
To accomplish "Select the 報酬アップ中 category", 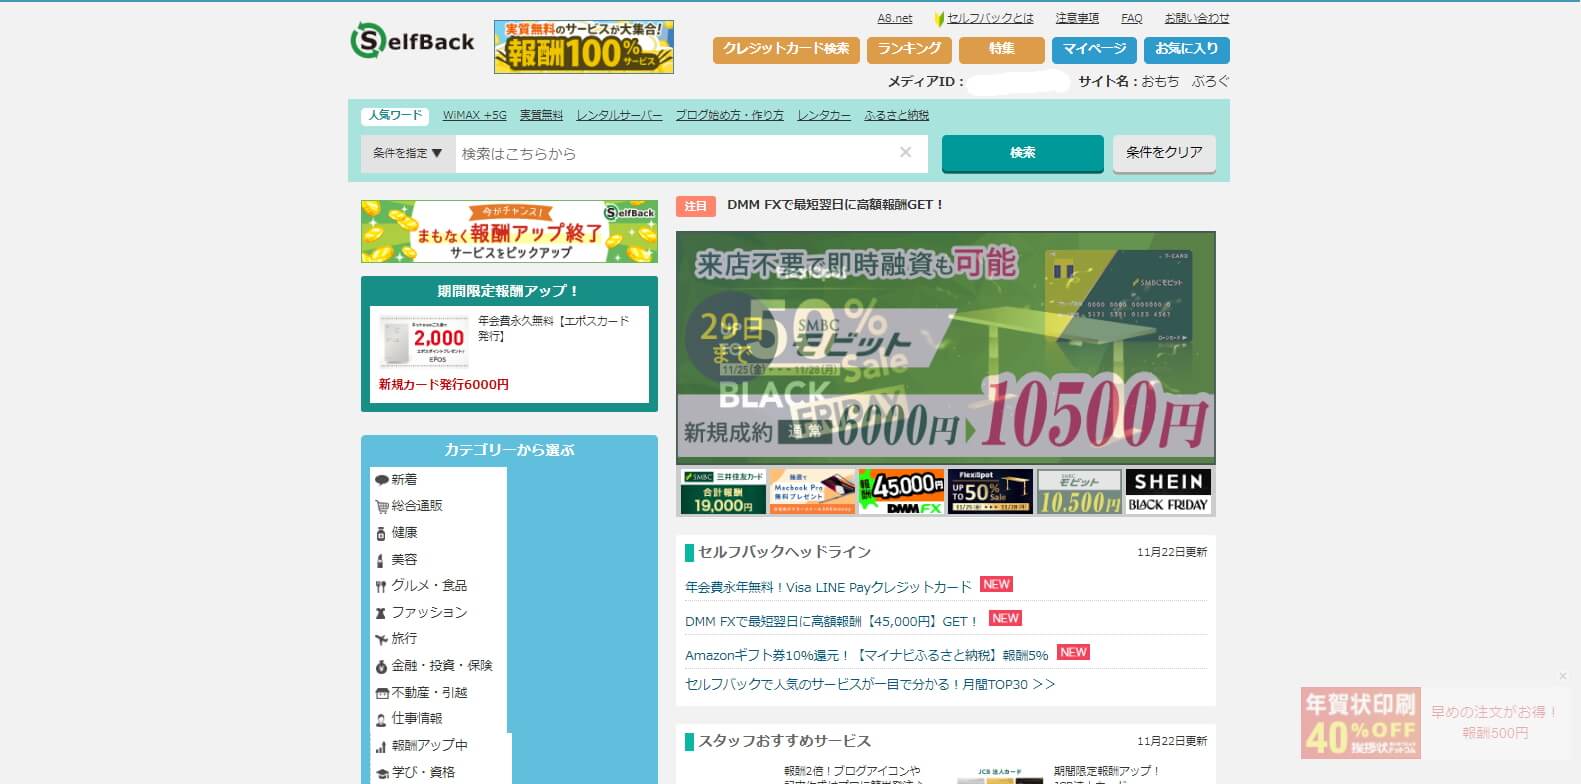I will [420, 745].
